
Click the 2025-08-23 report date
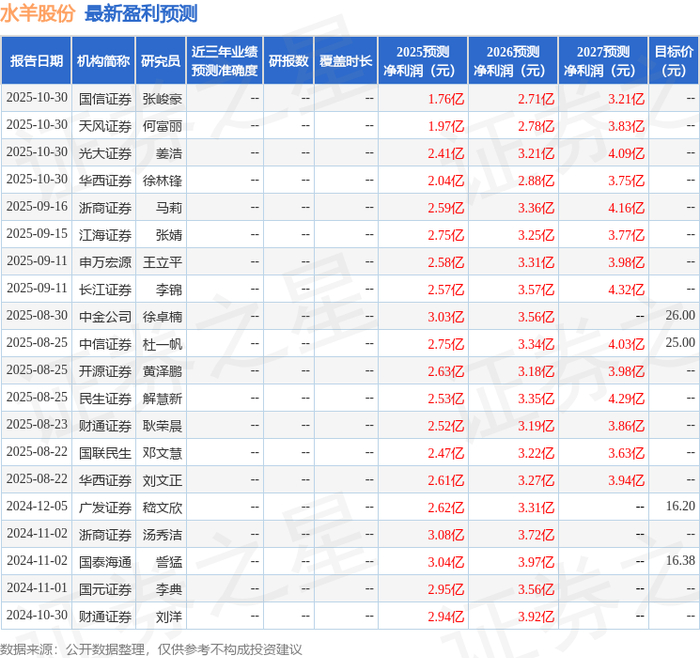[x=37, y=425]
